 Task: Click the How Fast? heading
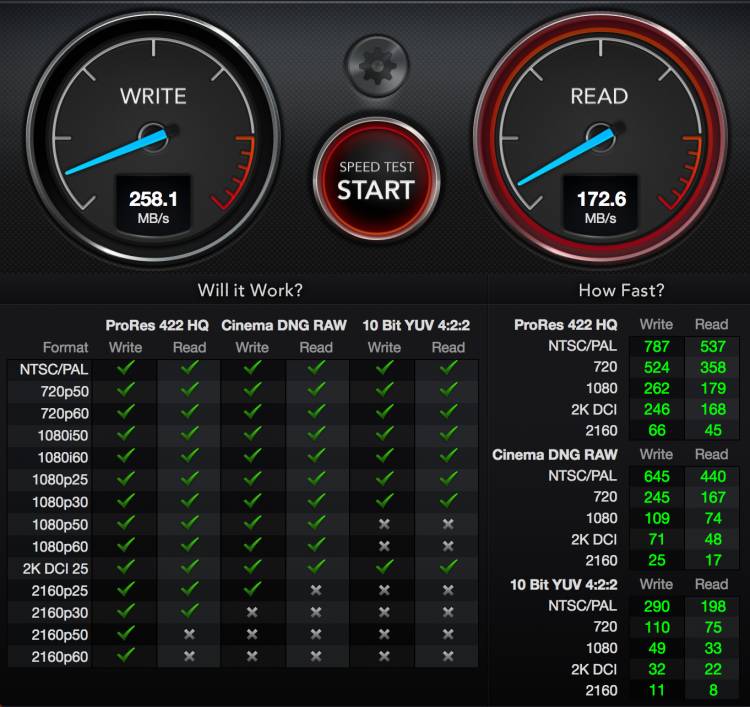621,290
